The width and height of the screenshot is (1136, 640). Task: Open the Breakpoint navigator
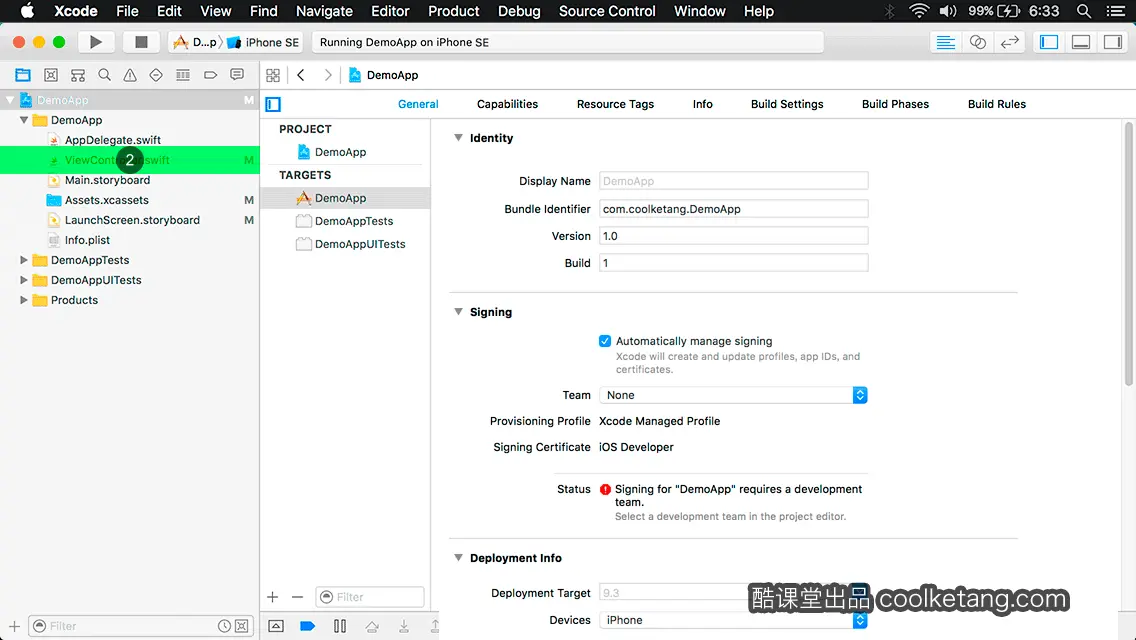pos(210,75)
